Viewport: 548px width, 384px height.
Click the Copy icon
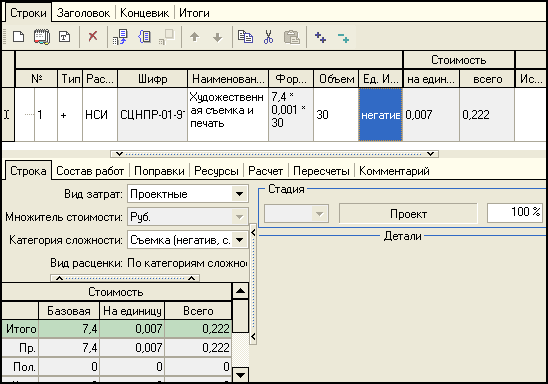(245, 37)
